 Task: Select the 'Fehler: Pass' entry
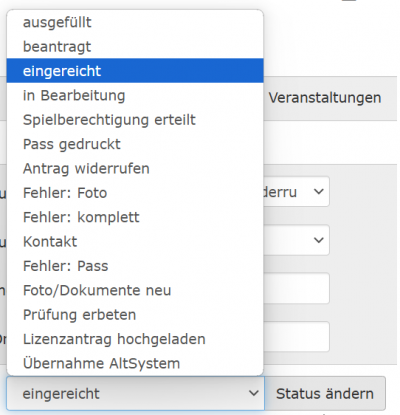(x=135, y=266)
